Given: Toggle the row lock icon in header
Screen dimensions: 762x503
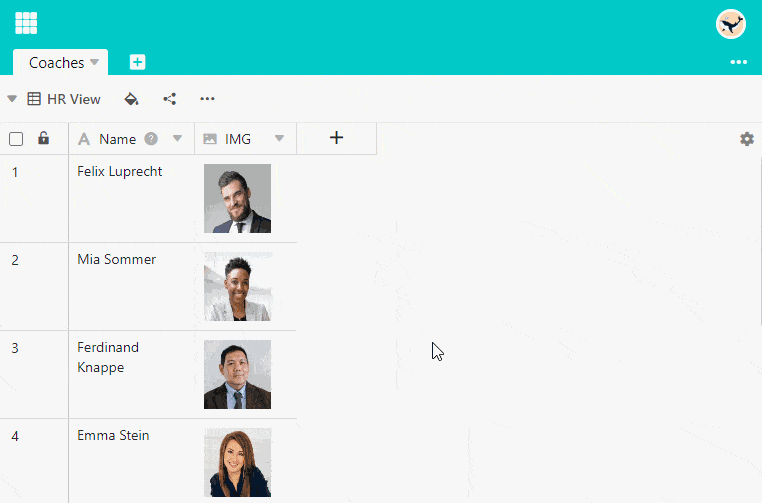Looking at the screenshot, I should coord(43,139).
